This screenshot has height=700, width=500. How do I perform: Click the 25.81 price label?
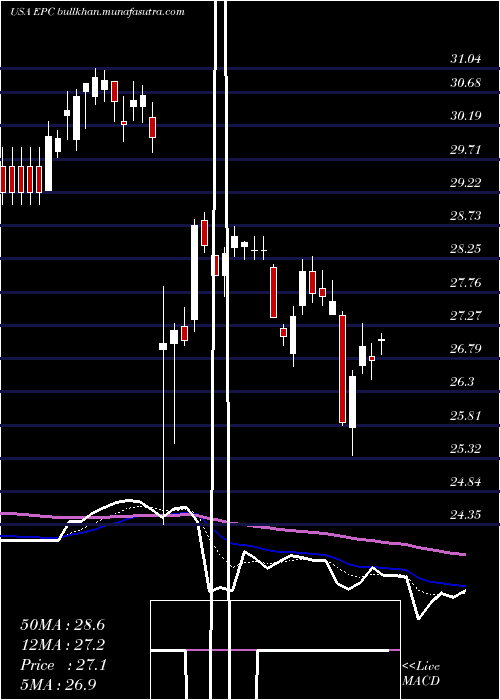pyautogui.click(x=466, y=415)
